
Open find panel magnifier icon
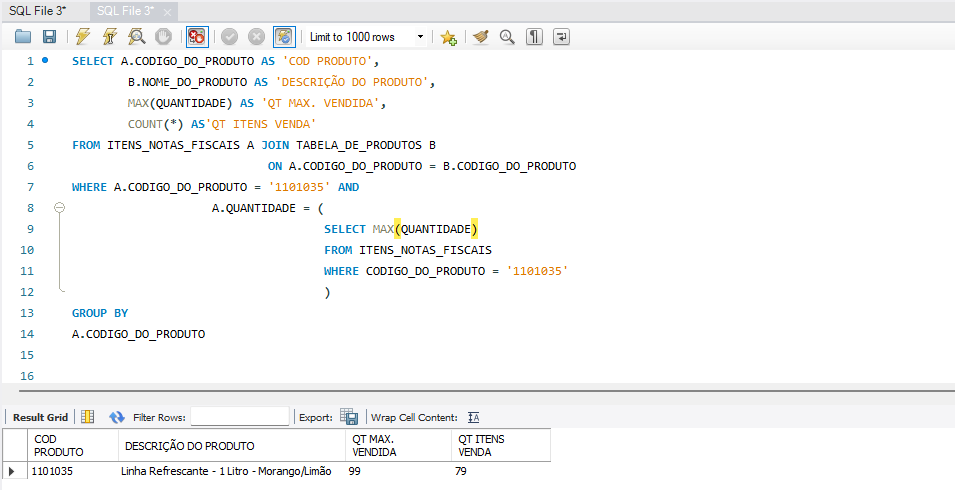point(507,37)
